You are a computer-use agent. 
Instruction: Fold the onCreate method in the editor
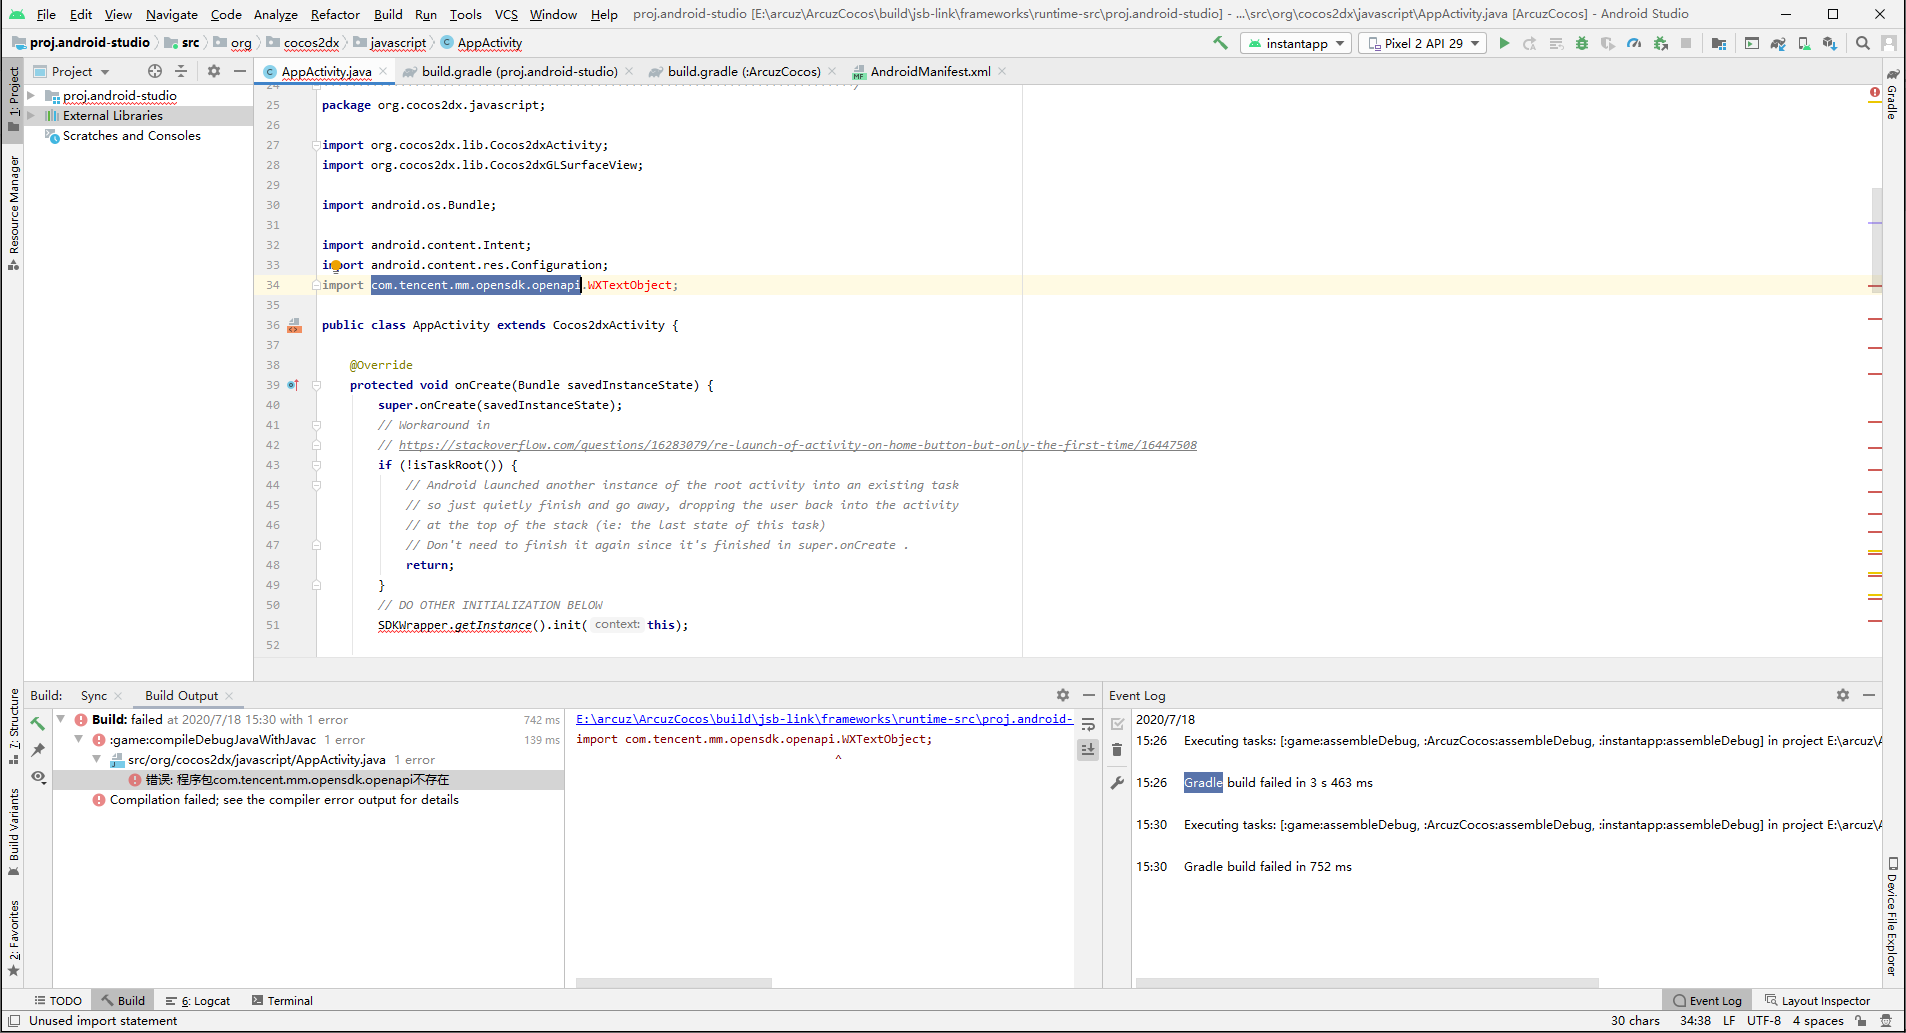pos(316,385)
